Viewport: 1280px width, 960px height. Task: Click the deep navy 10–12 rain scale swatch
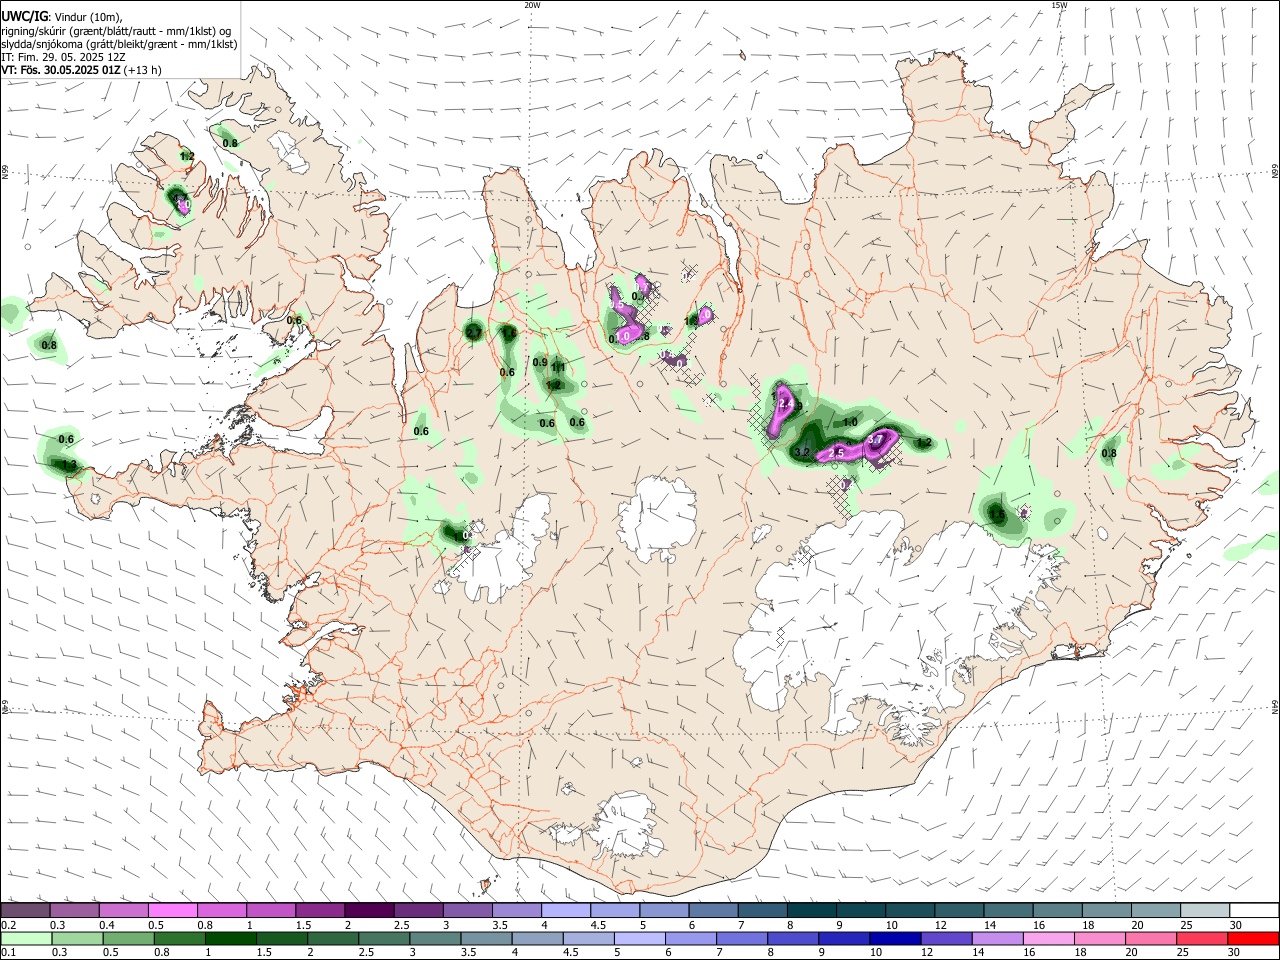tap(896, 939)
